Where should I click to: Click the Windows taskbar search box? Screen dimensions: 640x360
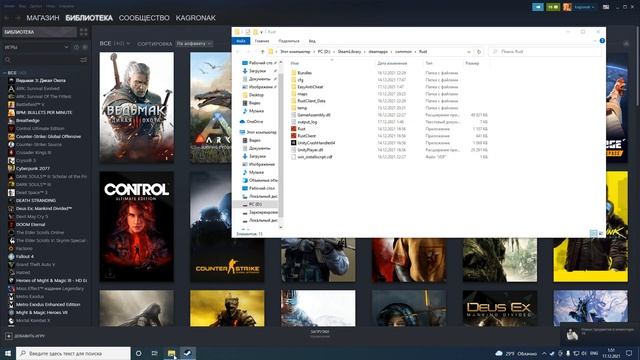tap(73, 353)
